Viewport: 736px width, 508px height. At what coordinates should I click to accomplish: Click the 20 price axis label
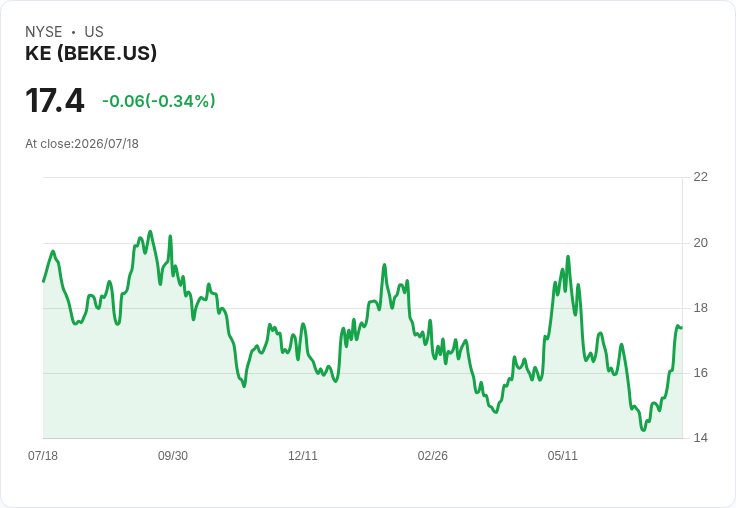[x=700, y=243]
